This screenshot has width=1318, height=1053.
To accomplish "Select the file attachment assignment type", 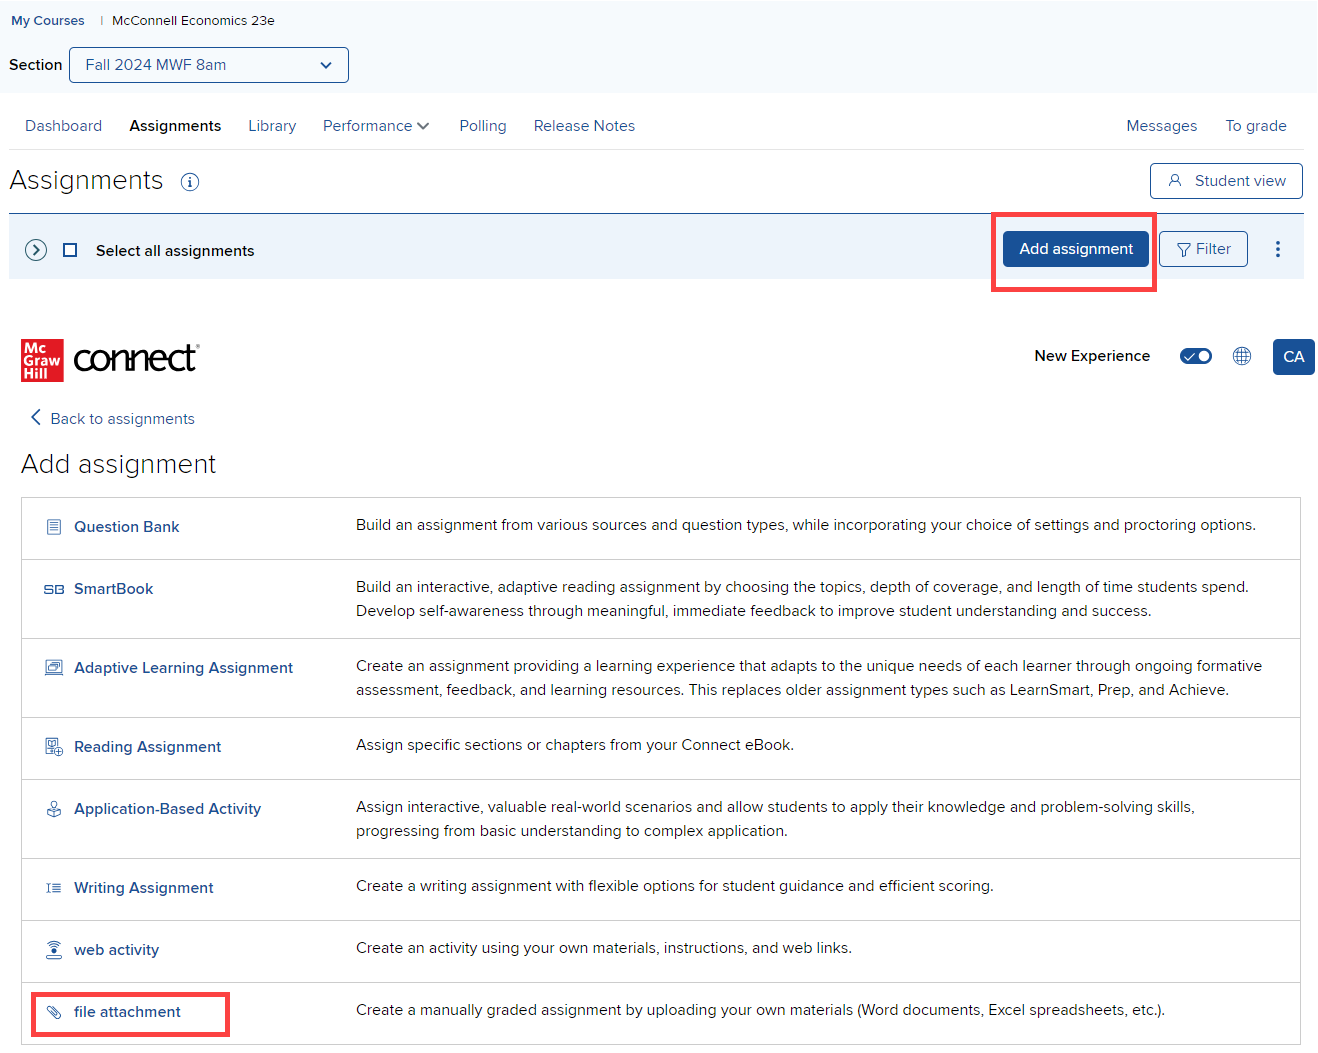I will [127, 1012].
